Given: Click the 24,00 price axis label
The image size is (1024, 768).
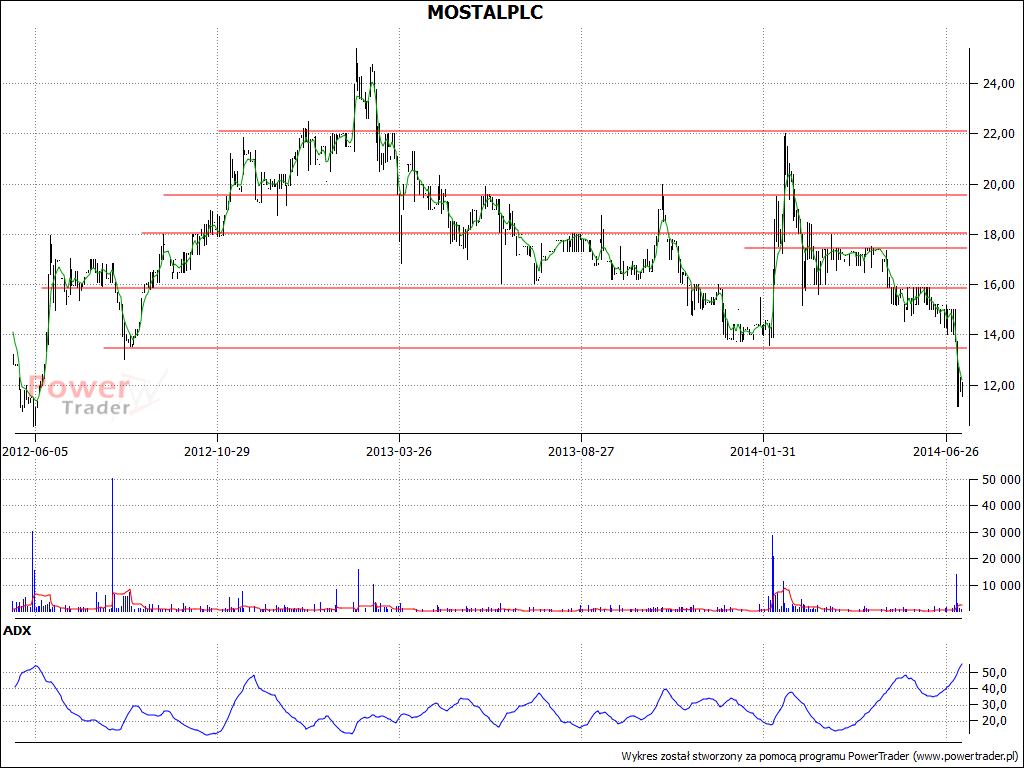Looking at the screenshot, I should (x=999, y=84).
